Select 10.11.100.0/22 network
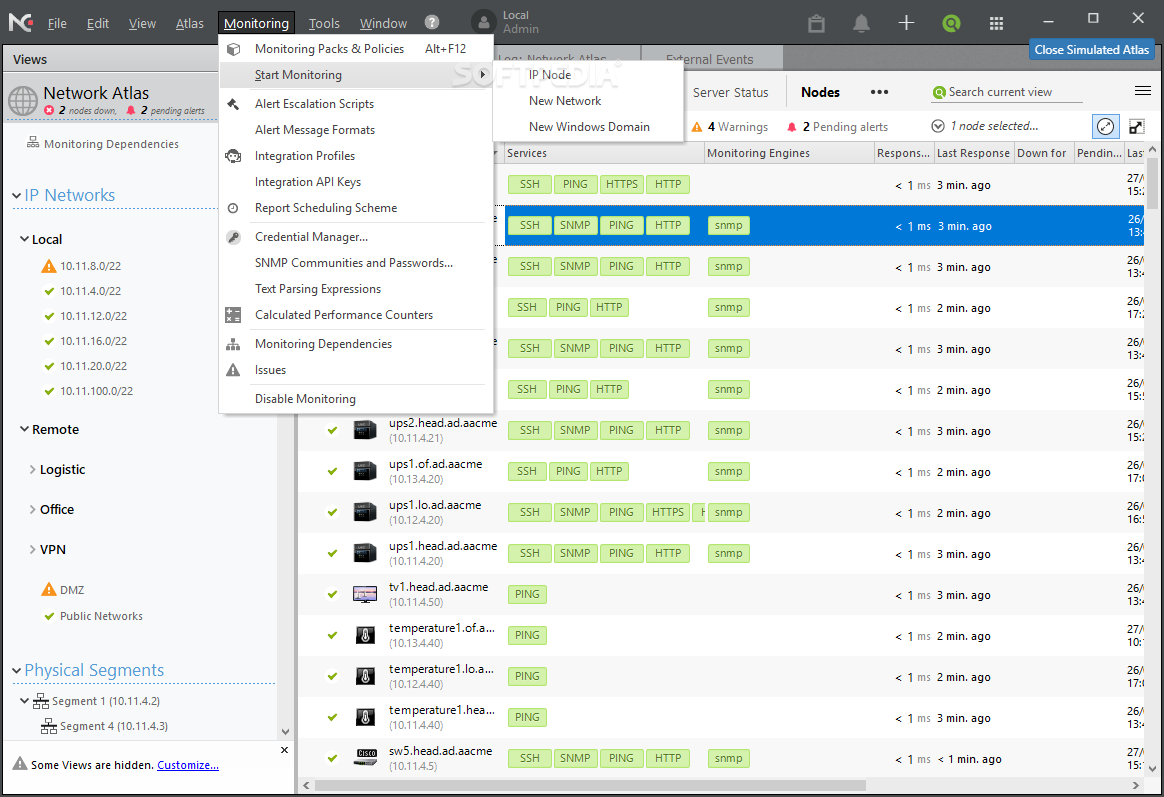 [97, 391]
